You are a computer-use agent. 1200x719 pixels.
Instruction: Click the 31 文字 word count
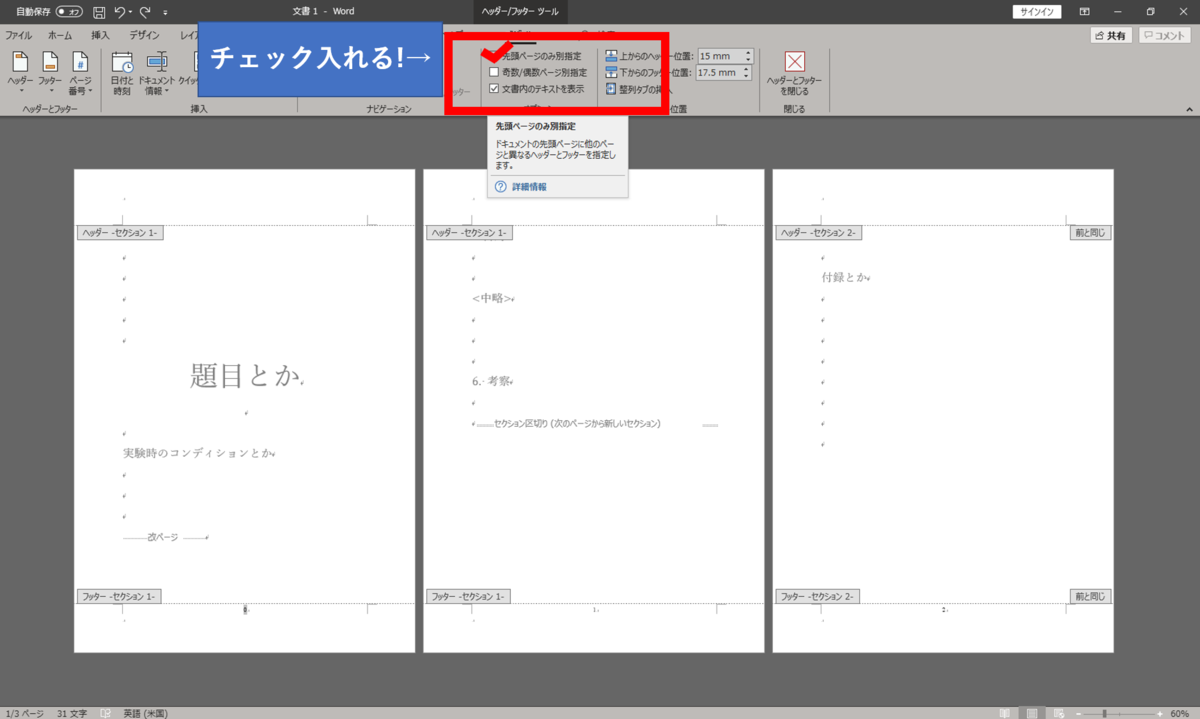click(x=71, y=713)
